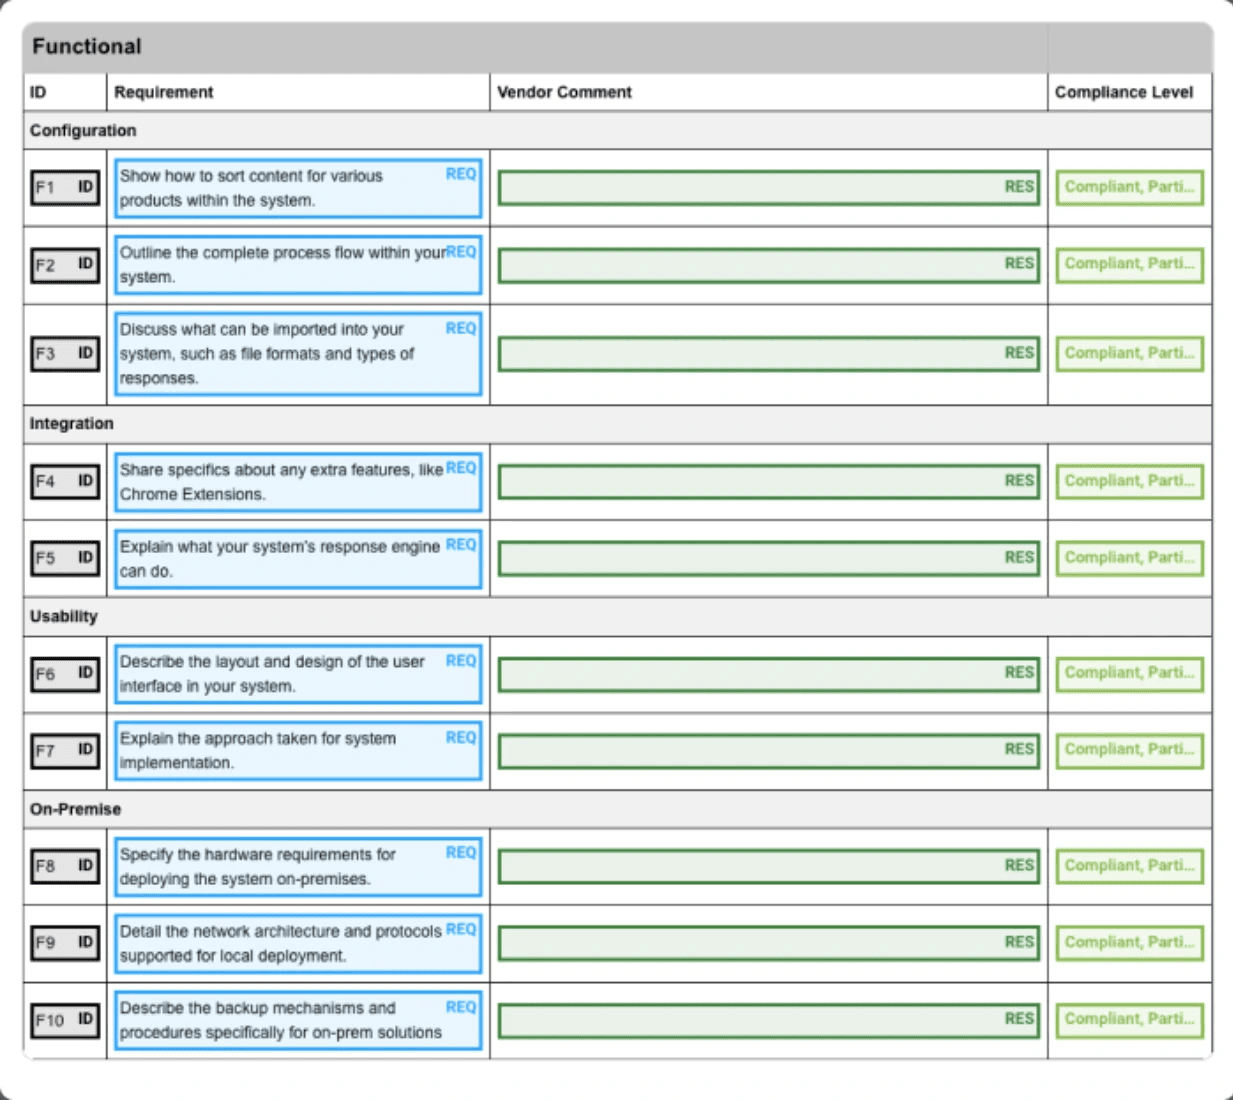Click the vendor comment field for F9

(x=768, y=941)
